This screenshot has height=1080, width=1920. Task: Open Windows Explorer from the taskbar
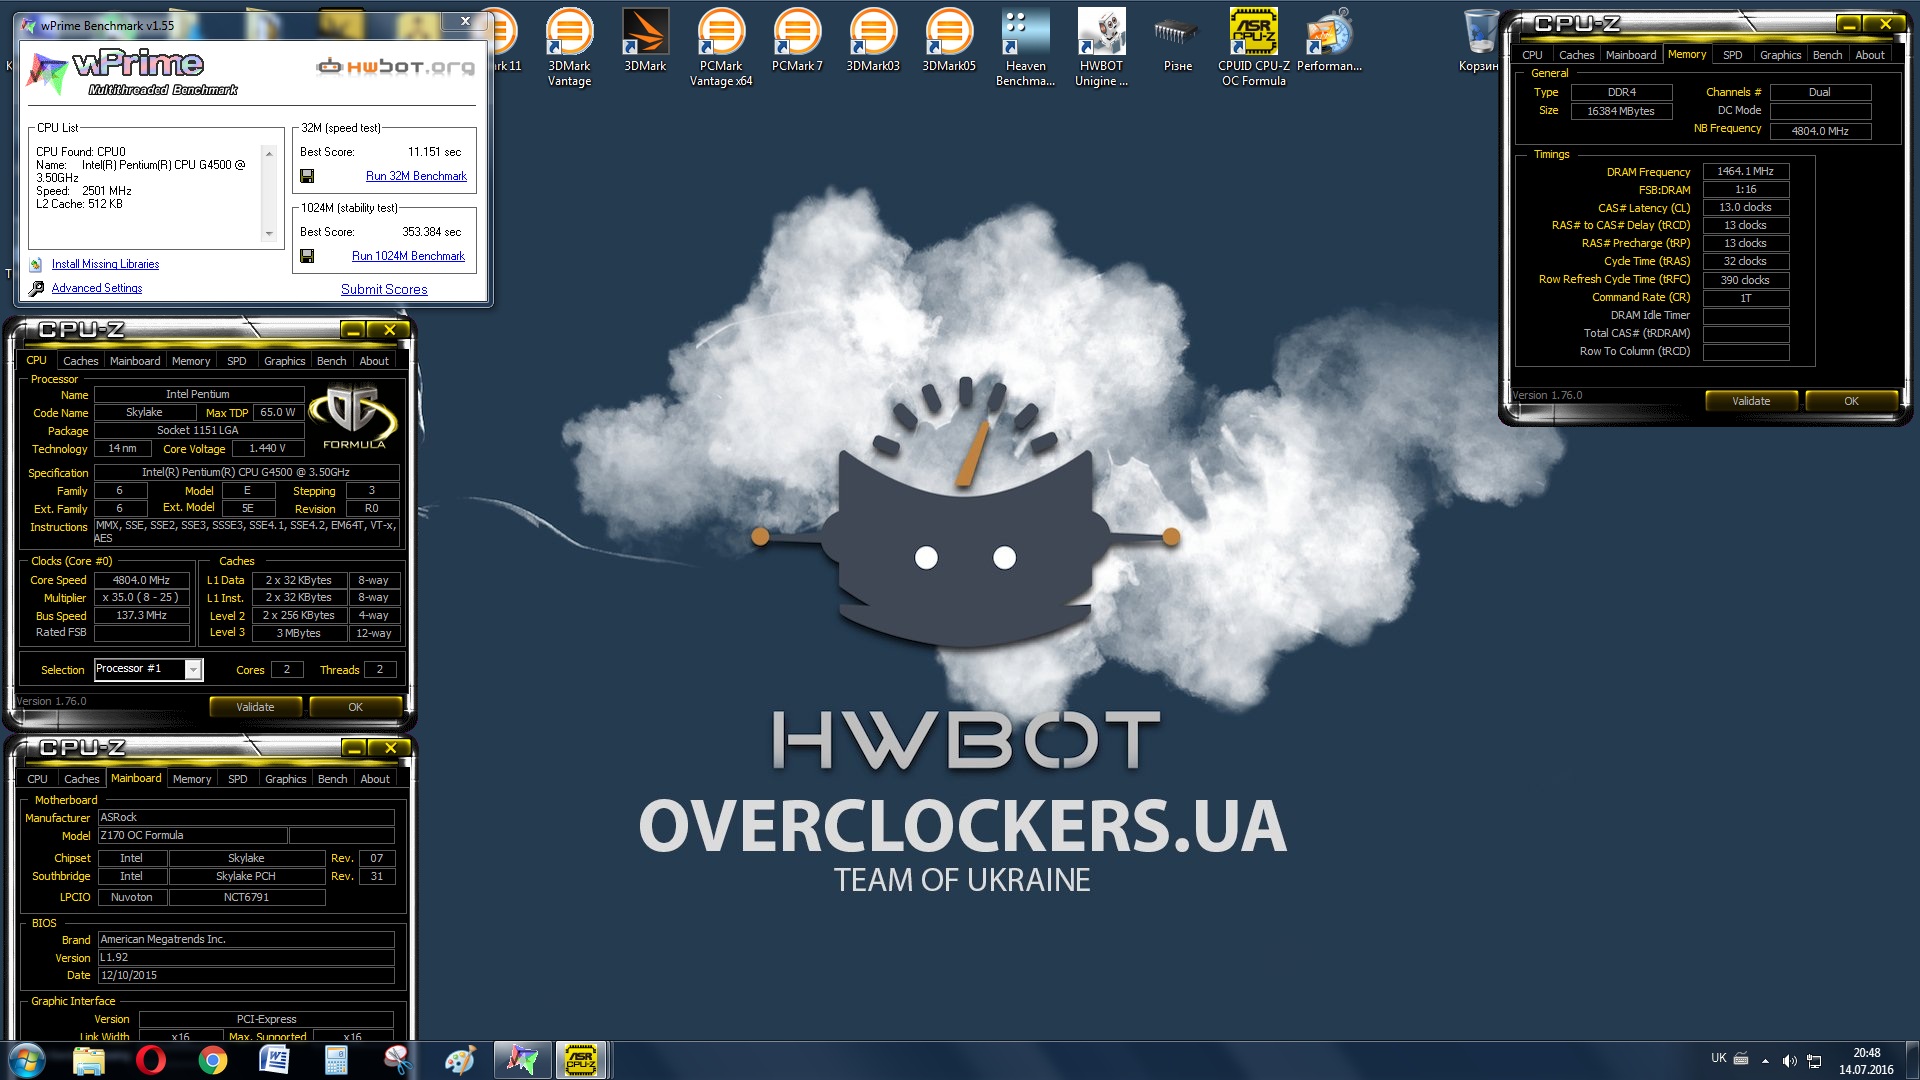pyautogui.click(x=89, y=1060)
